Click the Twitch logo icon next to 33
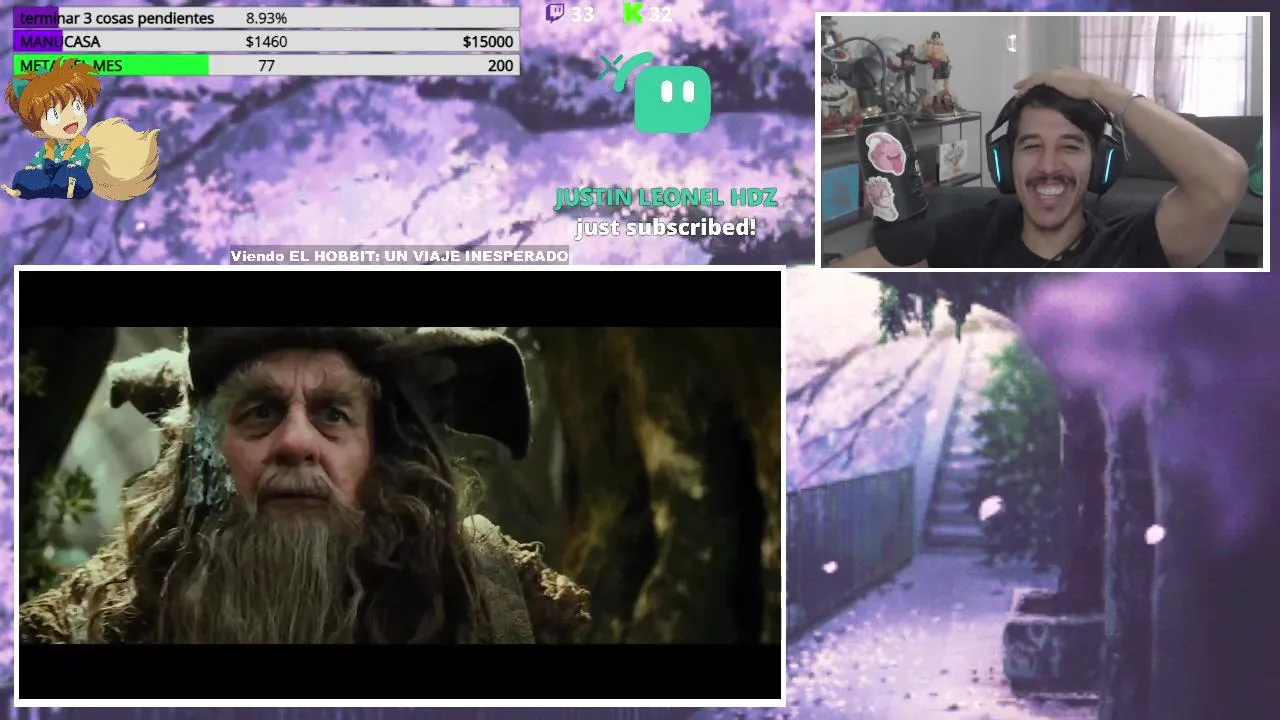The width and height of the screenshot is (1280, 720). click(x=555, y=13)
